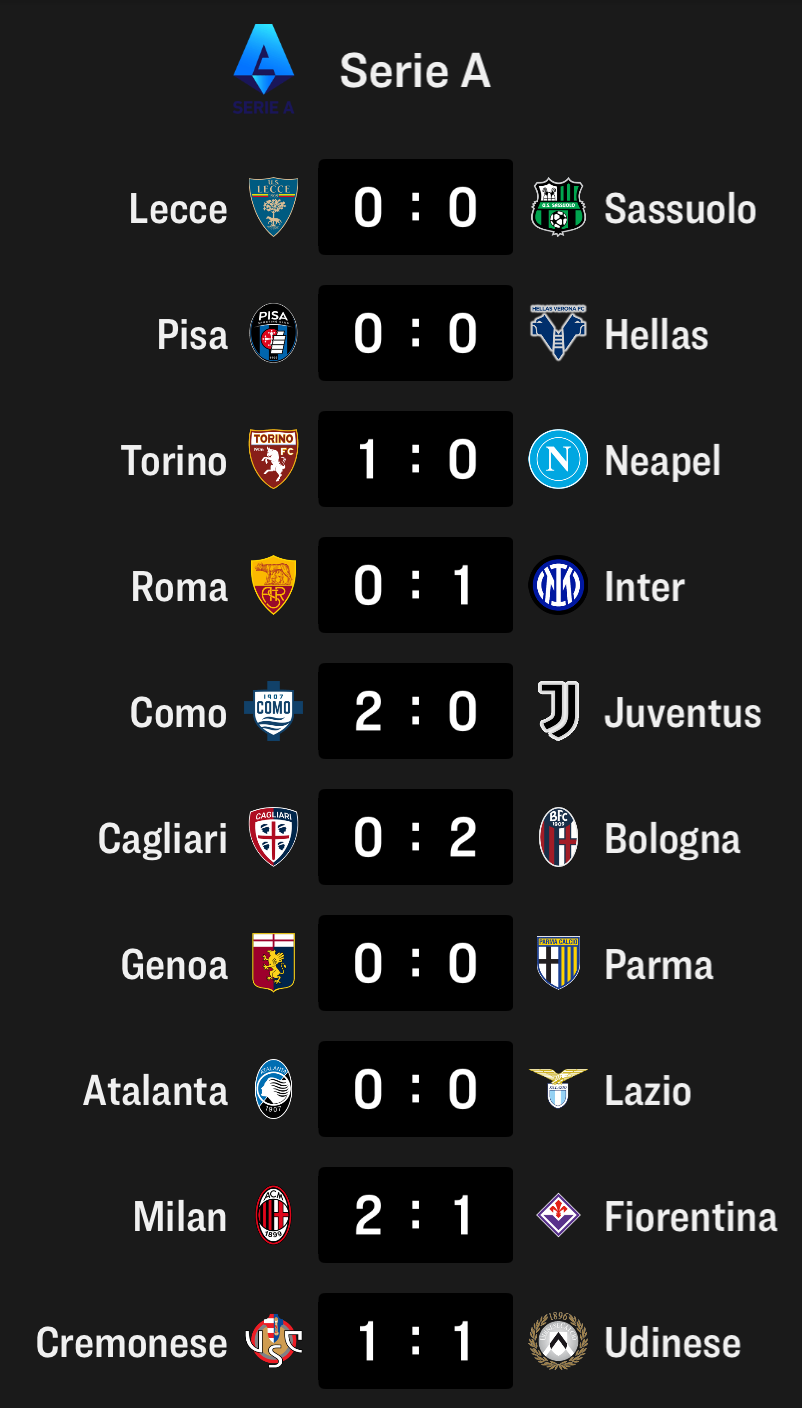Click the Inter club crest

tap(557, 585)
